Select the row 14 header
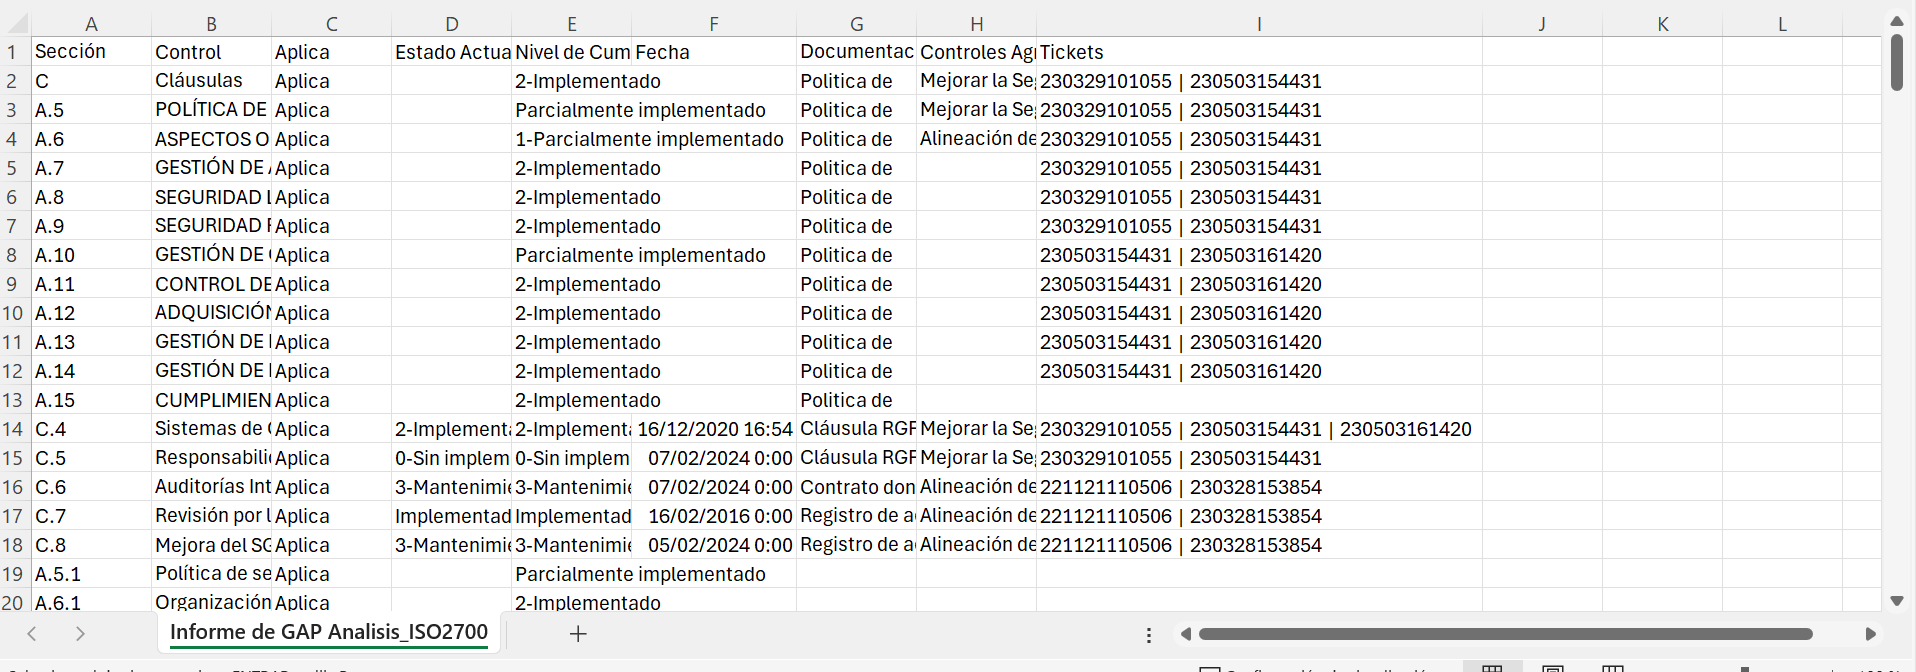Image resolution: width=1916 pixels, height=672 pixels. click(13, 429)
